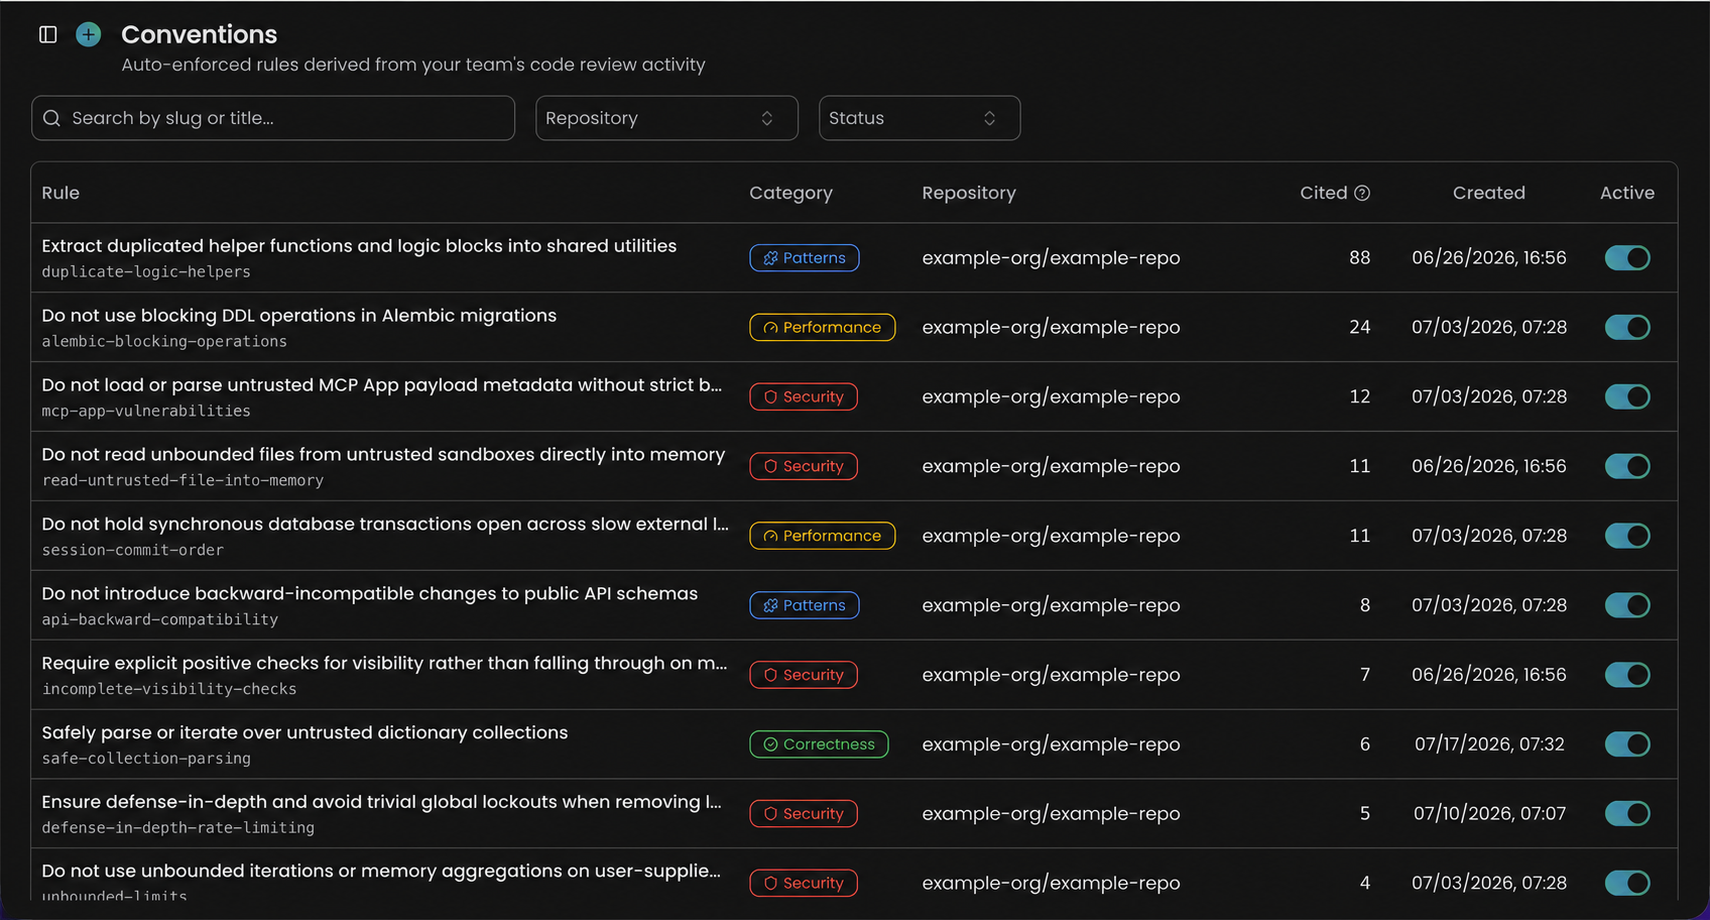Viewport: 1710px width, 920px height.
Task: Focus the search by slug or title field
Action: point(273,118)
